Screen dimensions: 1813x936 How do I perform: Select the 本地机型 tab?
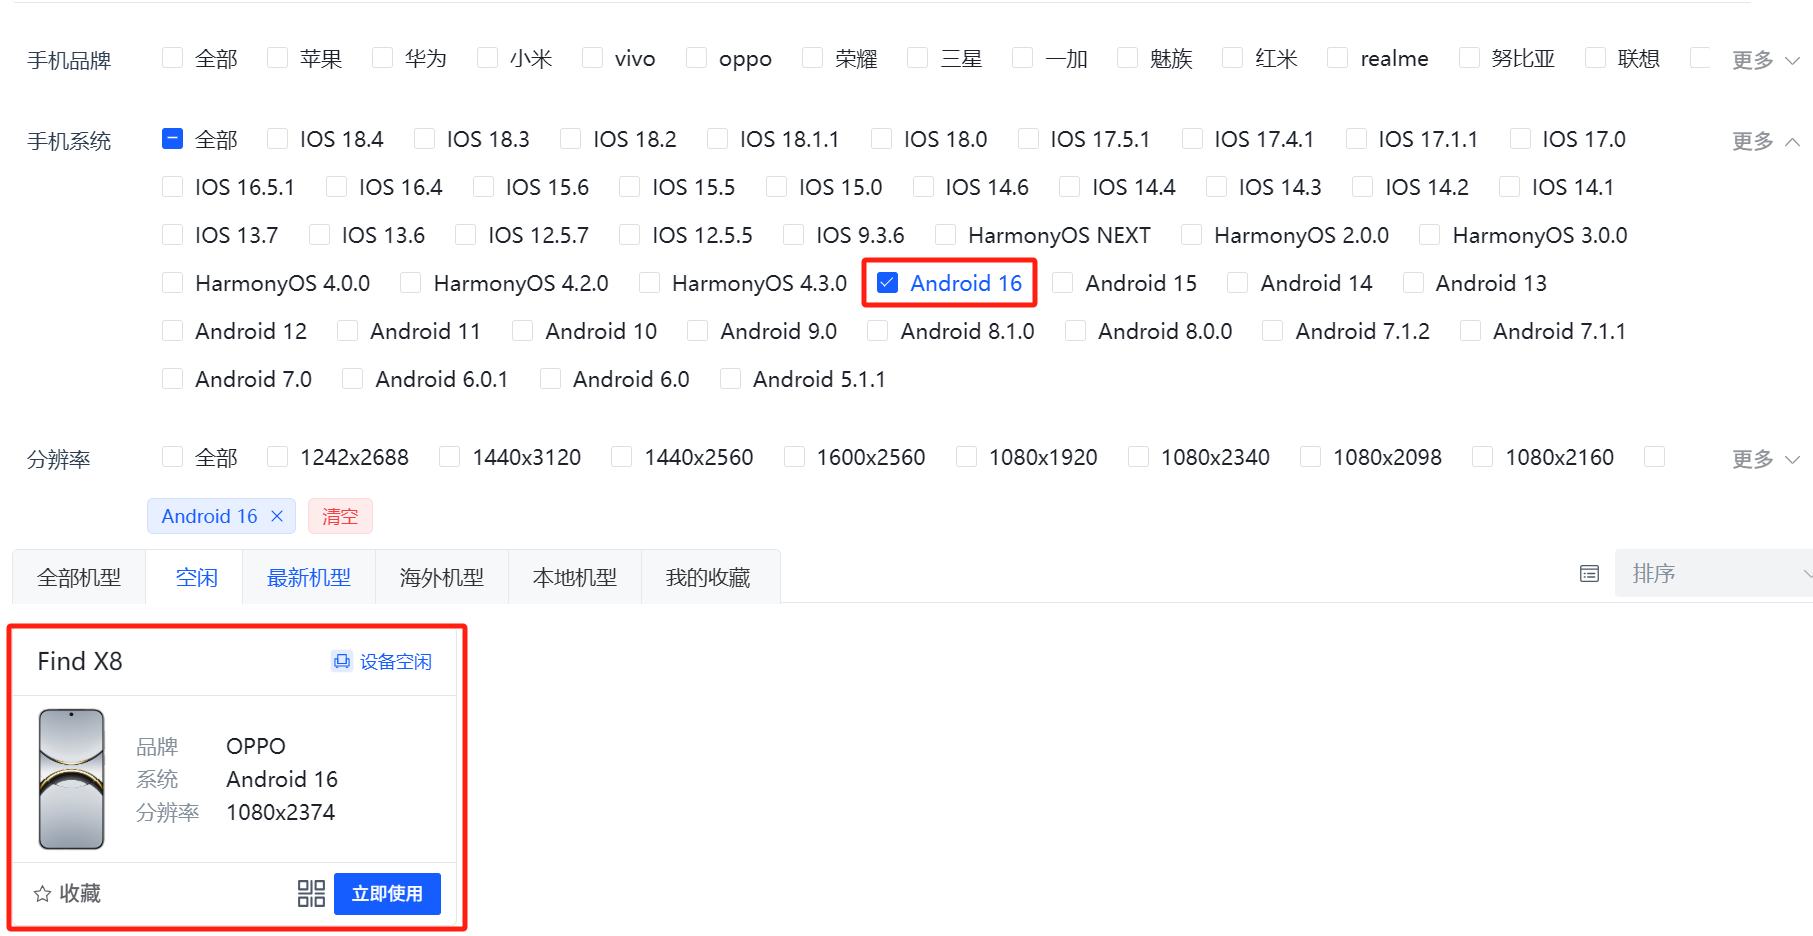tap(575, 577)
